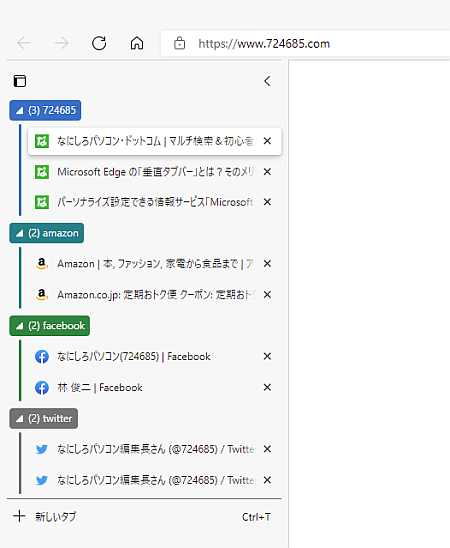The width and height of the screenshot is (450, 548).
Task: Close the second Twitter tab
Action: point(267,480)
